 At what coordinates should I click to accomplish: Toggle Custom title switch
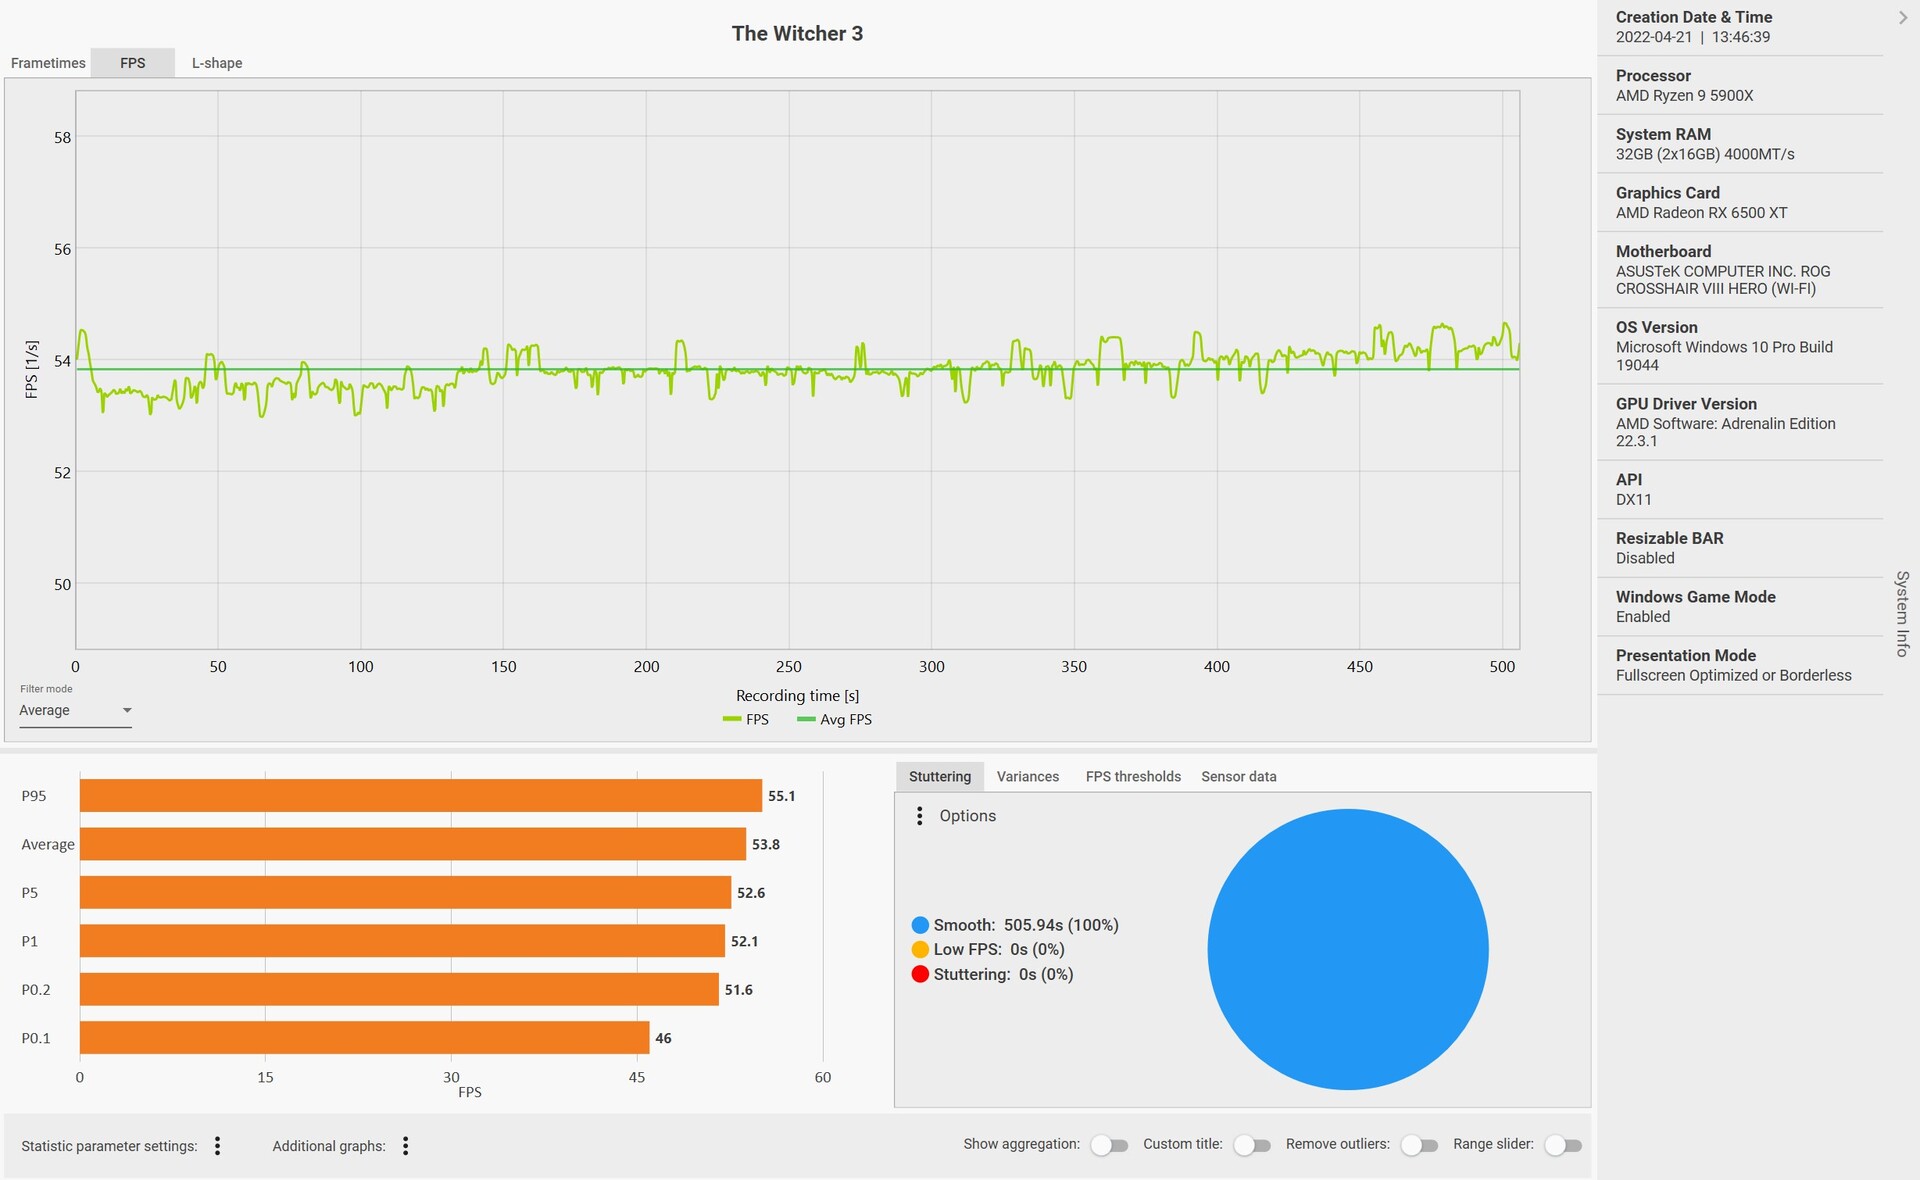(1251, 1145)
